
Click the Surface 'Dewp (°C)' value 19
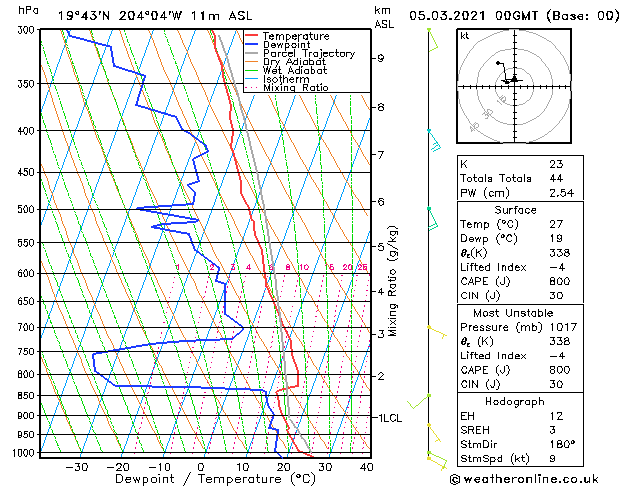pos(556,239)
